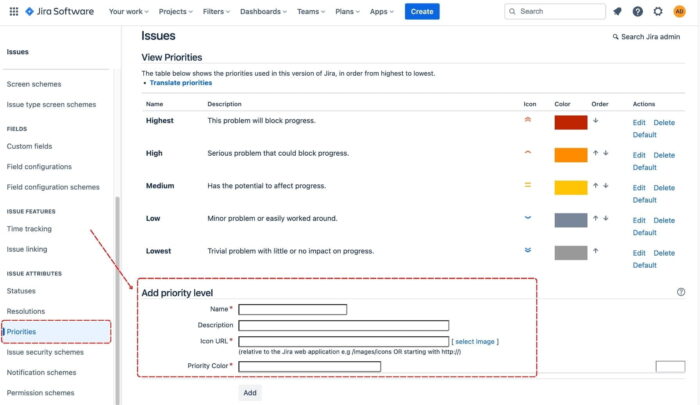Image resolution: width=700 pixels, height=405 pixels.
Task: Open help for Add priority level
Action: pos(681,292)
